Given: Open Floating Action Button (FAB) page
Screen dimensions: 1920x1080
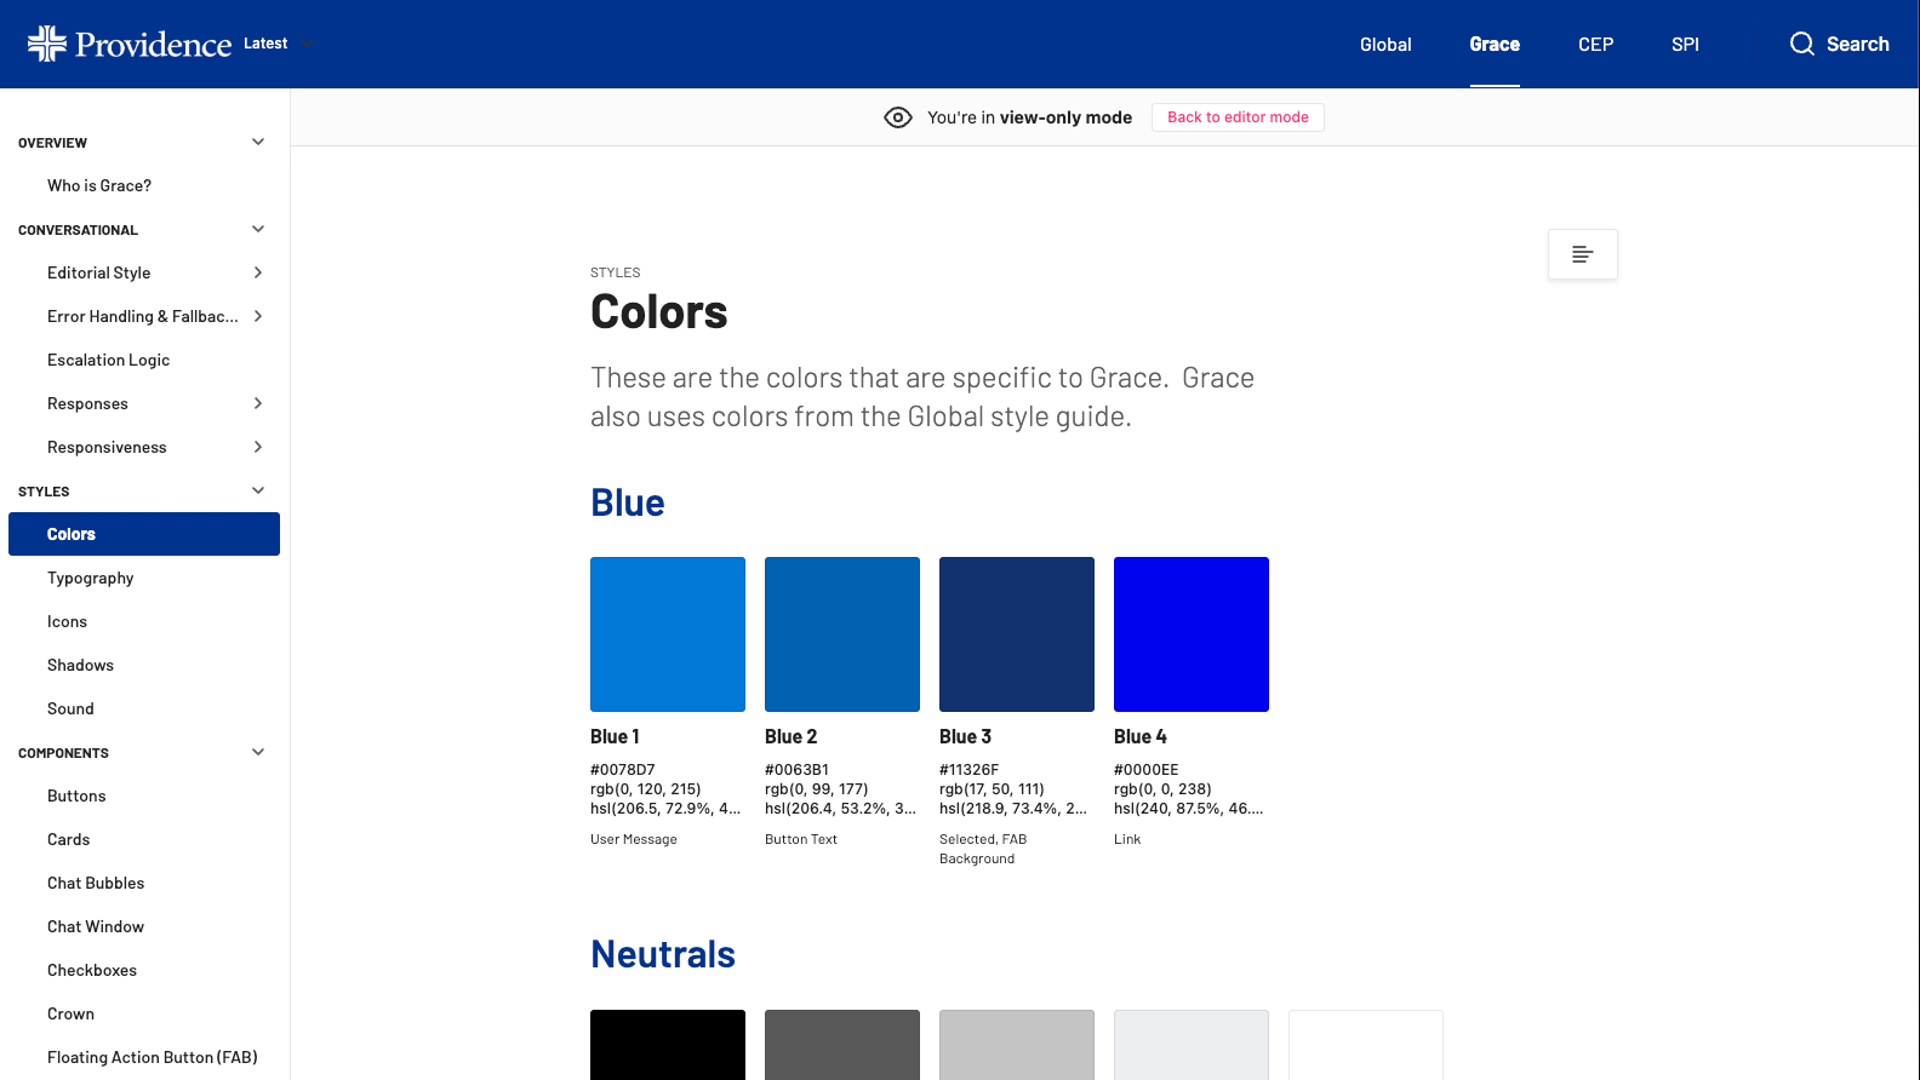Looking at the screenshot, I should pyautogui.click(x=152, y=1057).
